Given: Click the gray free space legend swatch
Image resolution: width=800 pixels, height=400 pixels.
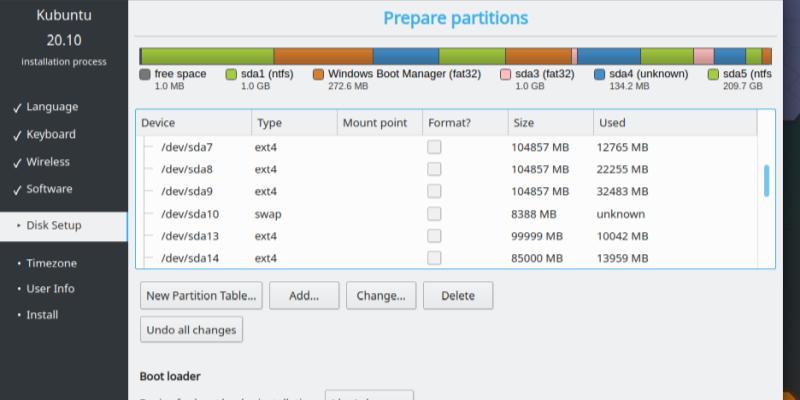Looking at the screenshot, I should click(x=146, y=74).
